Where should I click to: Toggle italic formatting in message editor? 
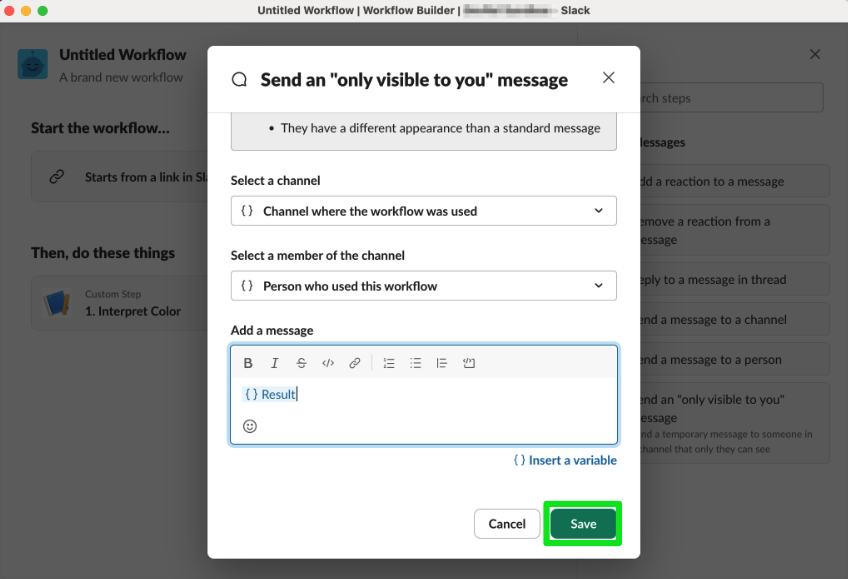click(x=275, y=363)
